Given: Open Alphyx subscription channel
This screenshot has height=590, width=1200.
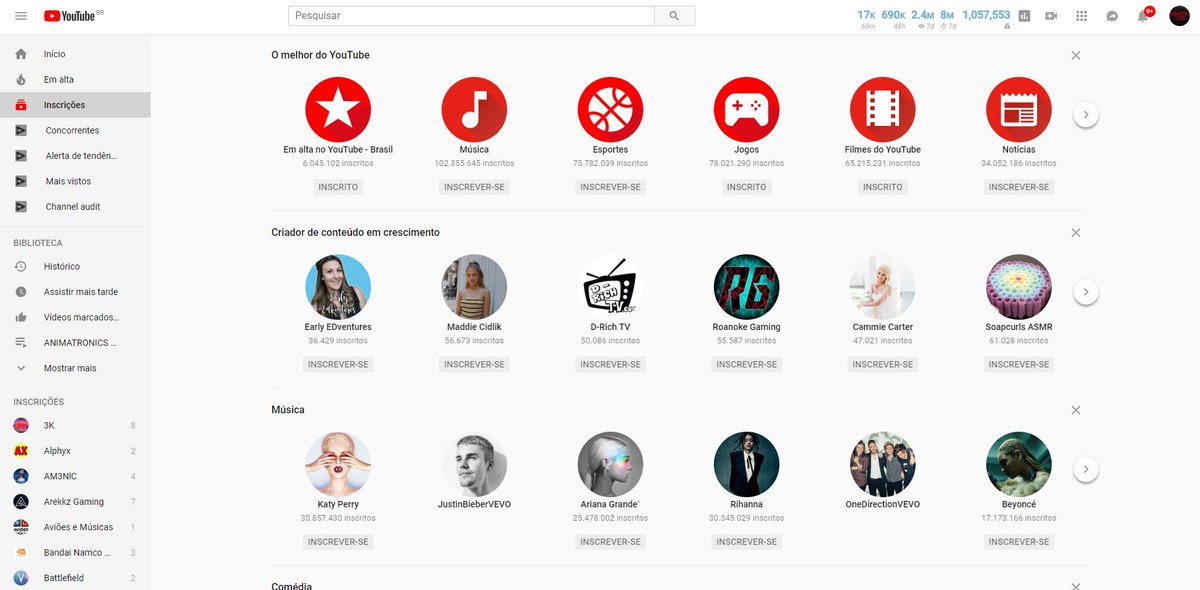Looking at the screenshot, I should tap(75, 451).
